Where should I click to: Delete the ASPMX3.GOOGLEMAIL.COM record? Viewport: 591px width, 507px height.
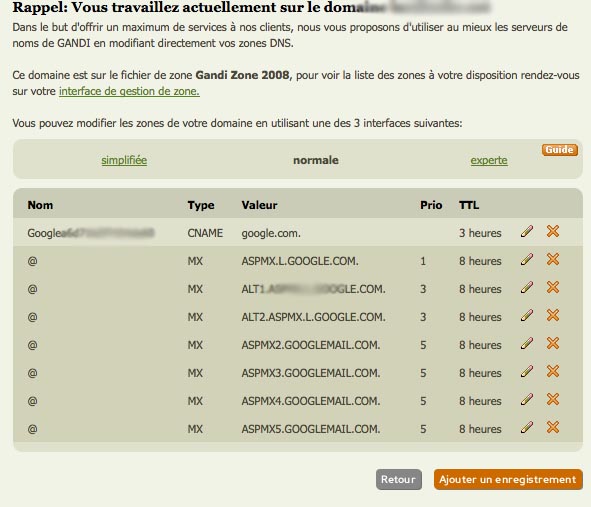tap(553, 371)
